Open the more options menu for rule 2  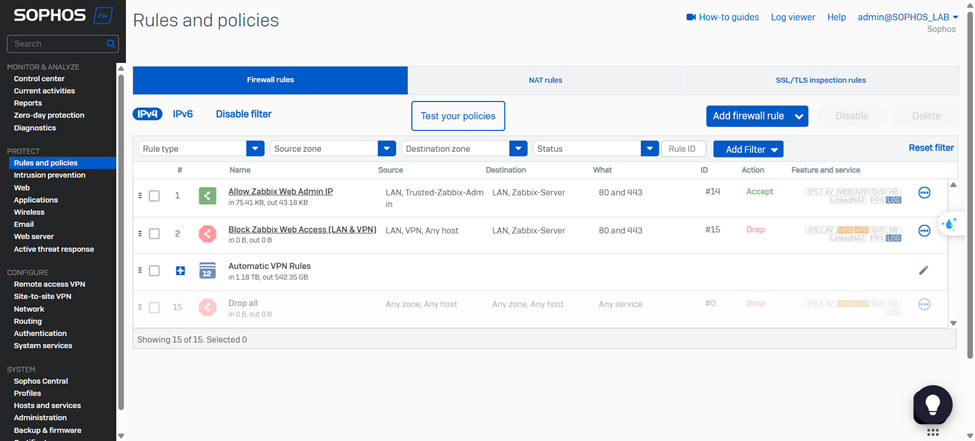coord(924,230)
